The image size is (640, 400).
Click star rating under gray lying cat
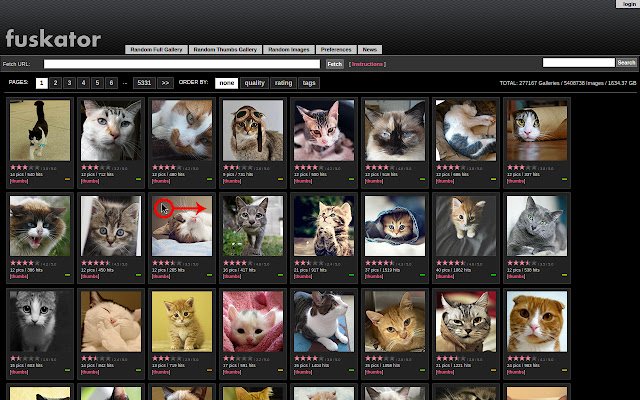(x=522, y=263)
